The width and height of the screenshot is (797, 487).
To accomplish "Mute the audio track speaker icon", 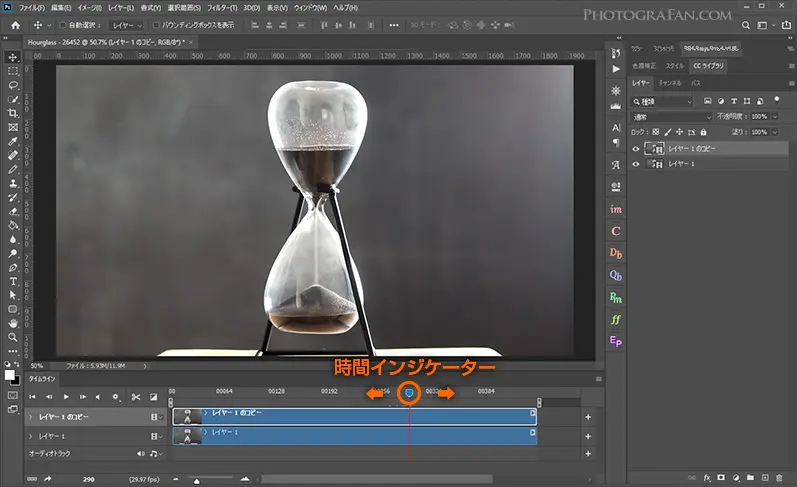I will (141, 453).
